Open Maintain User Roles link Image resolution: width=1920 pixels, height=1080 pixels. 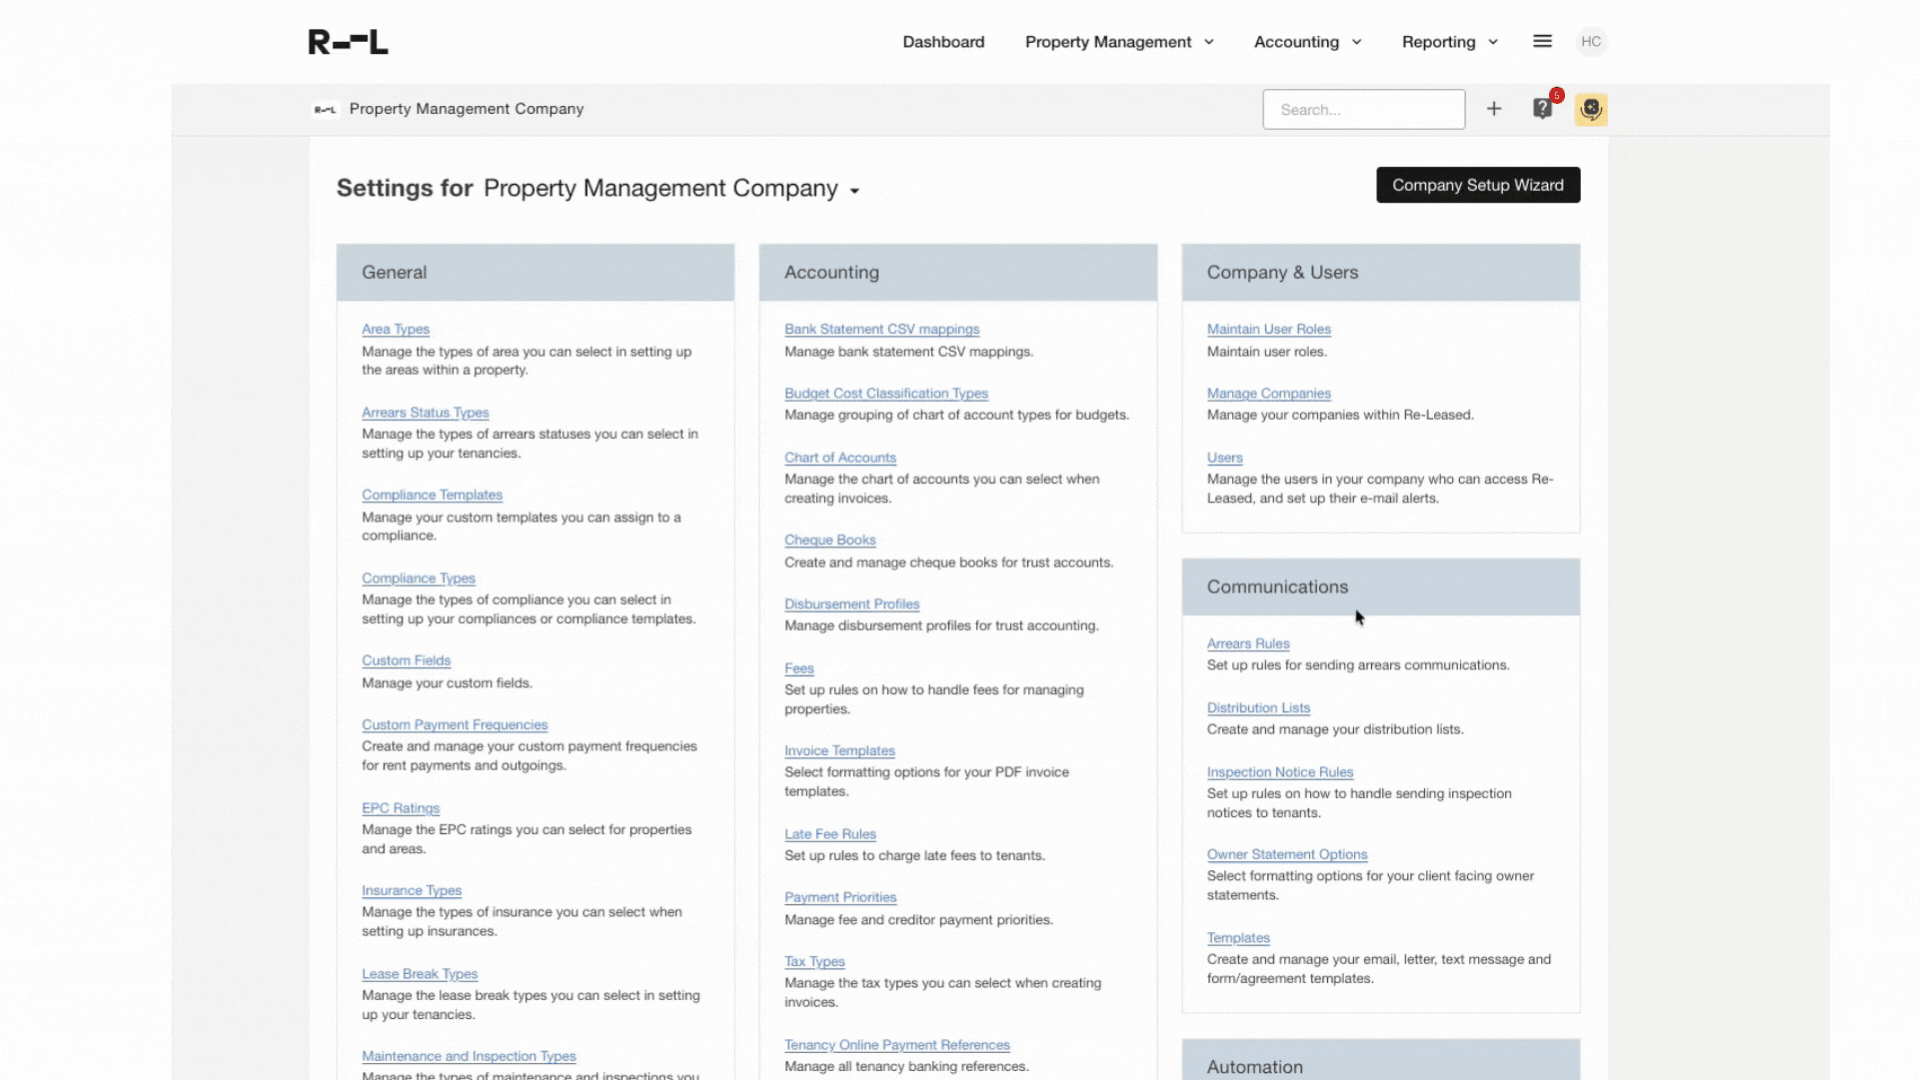(x=1268, y=329)
